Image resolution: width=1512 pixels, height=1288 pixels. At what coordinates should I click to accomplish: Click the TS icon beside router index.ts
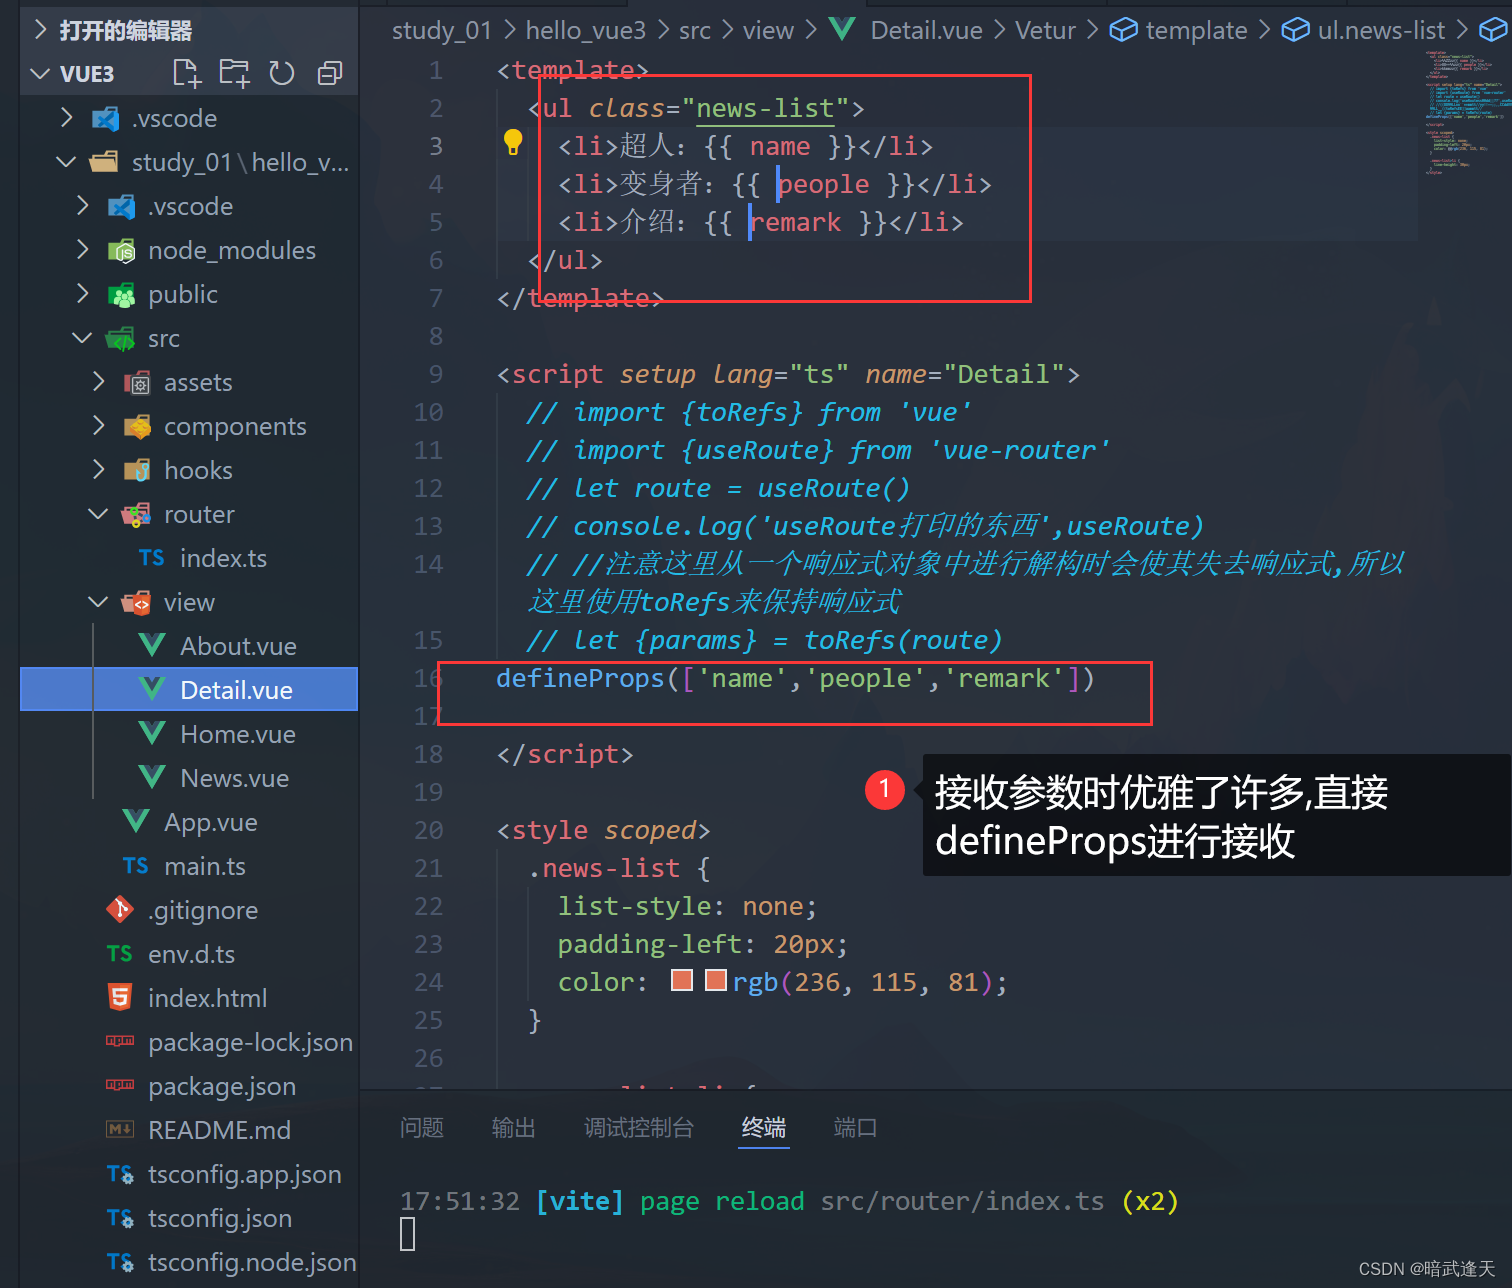click(152, 557)
